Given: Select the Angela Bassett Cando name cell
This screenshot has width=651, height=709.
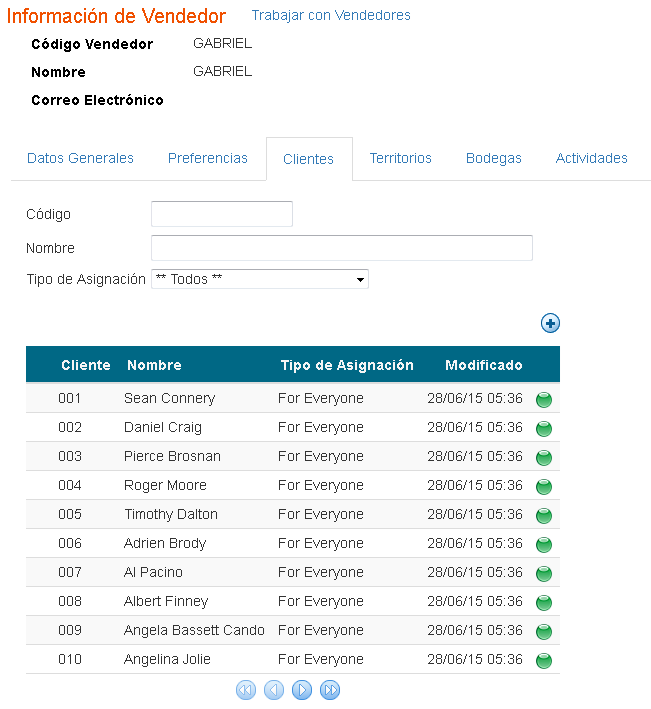Looking at the screenshot, I should (194, 630).
